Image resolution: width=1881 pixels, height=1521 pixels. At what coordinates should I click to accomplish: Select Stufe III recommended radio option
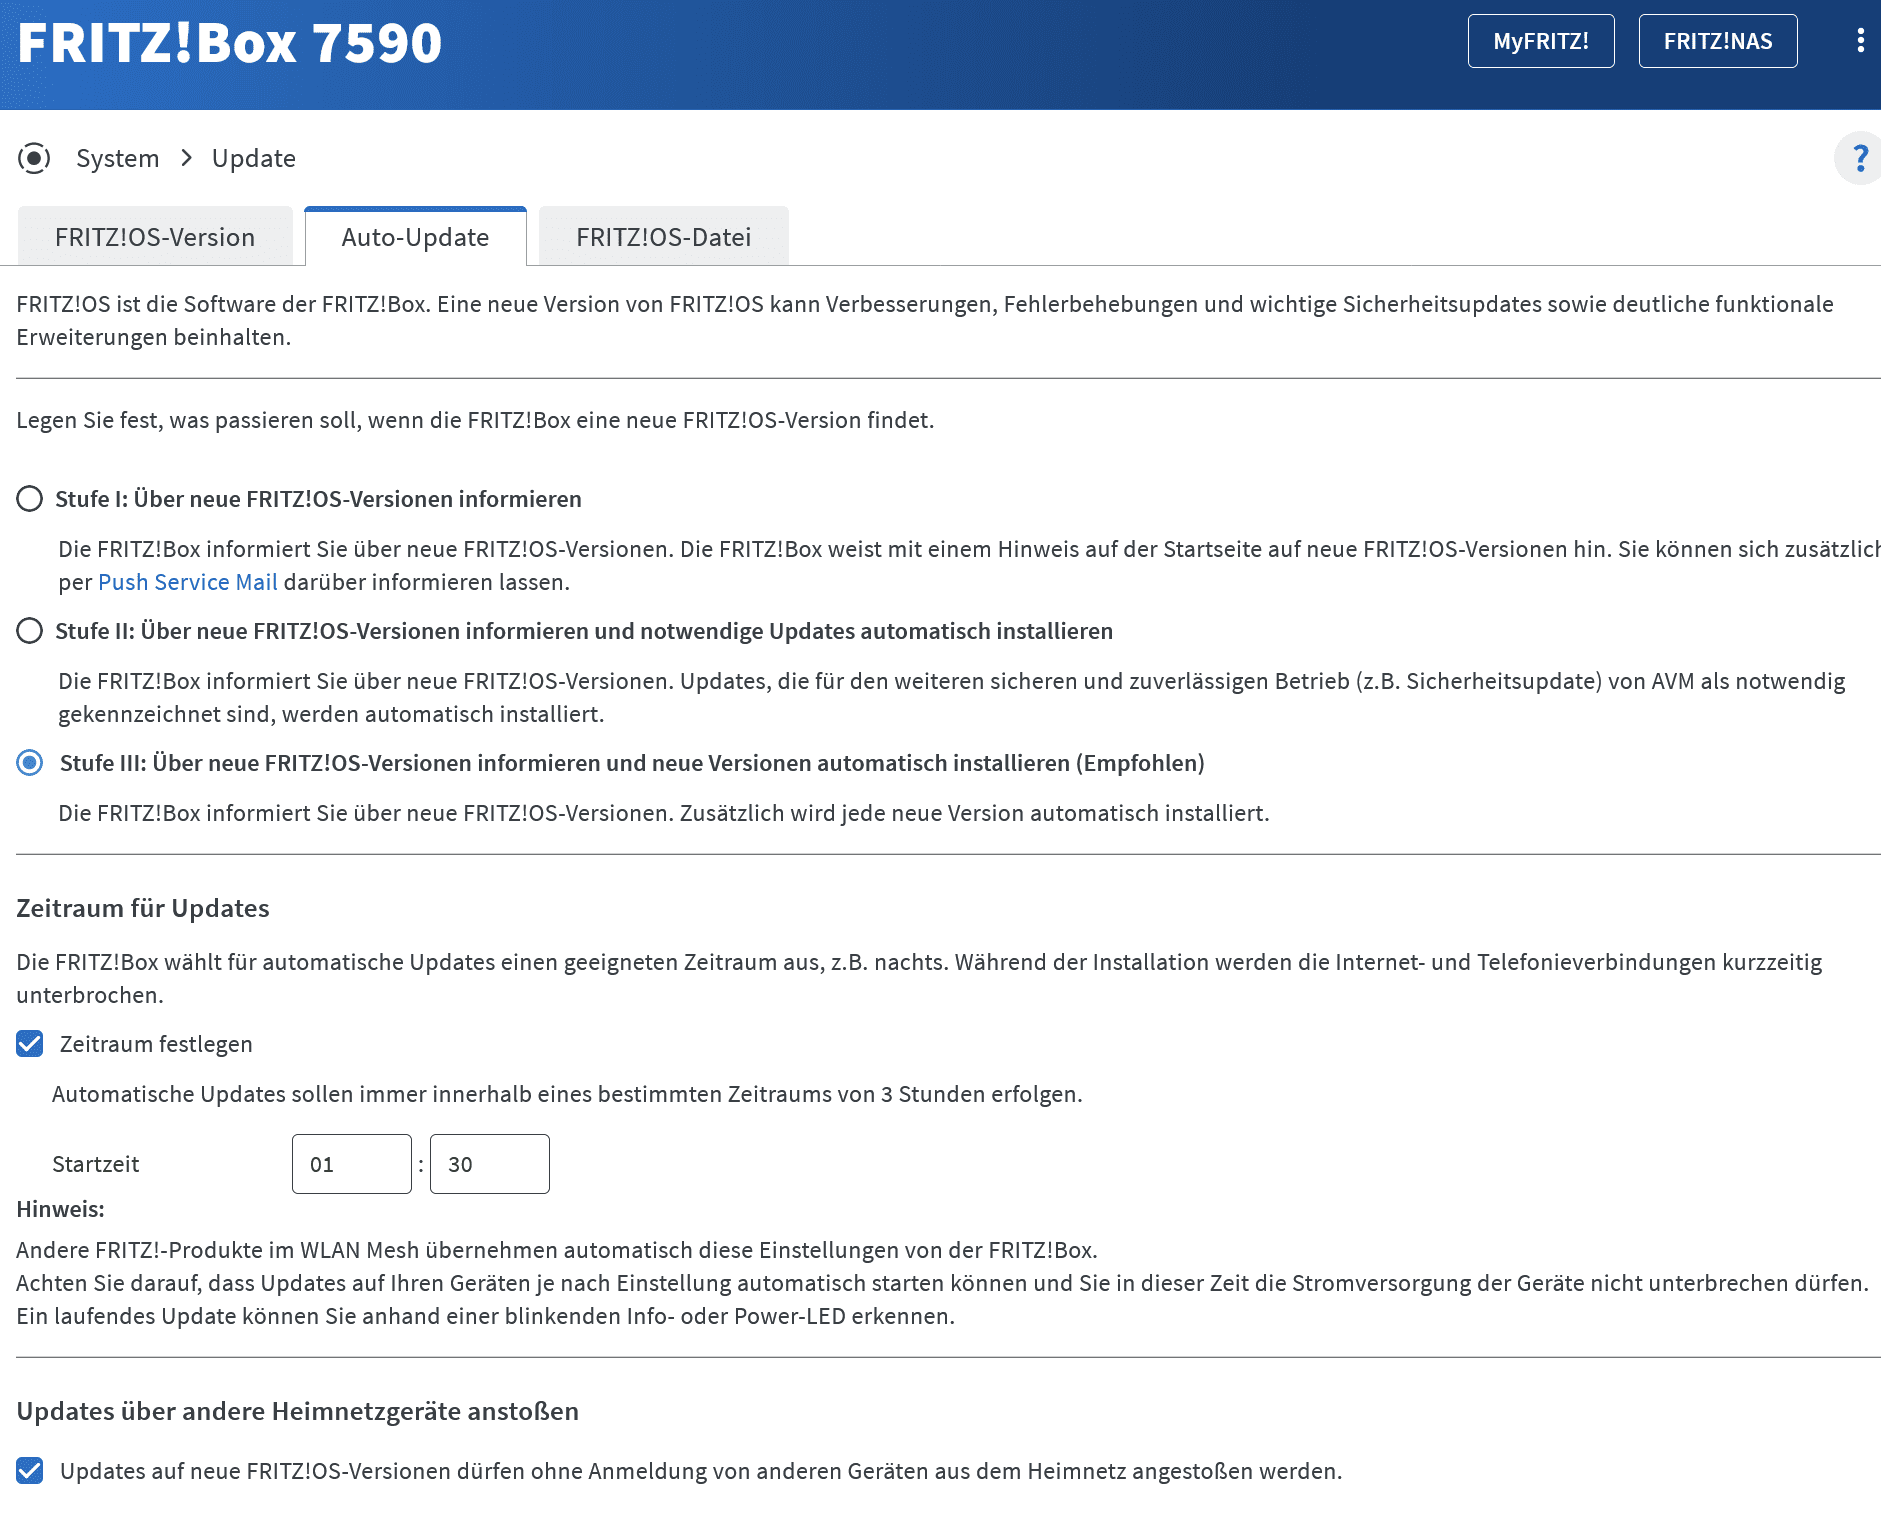tap(30, 763)
